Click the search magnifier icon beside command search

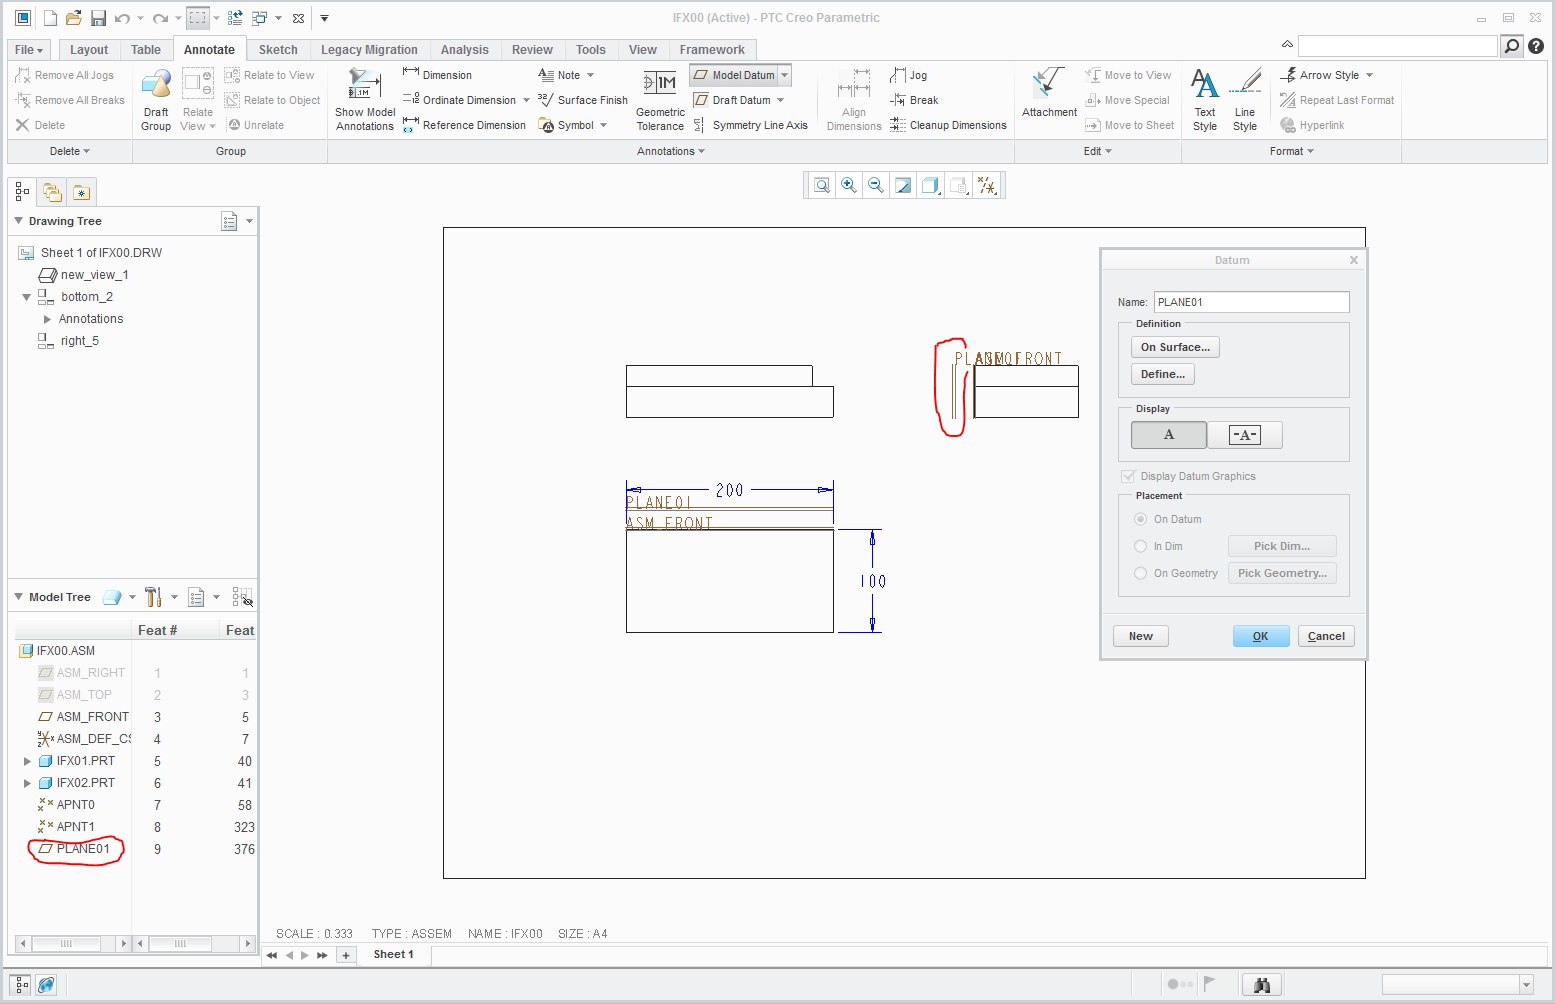1512,46
